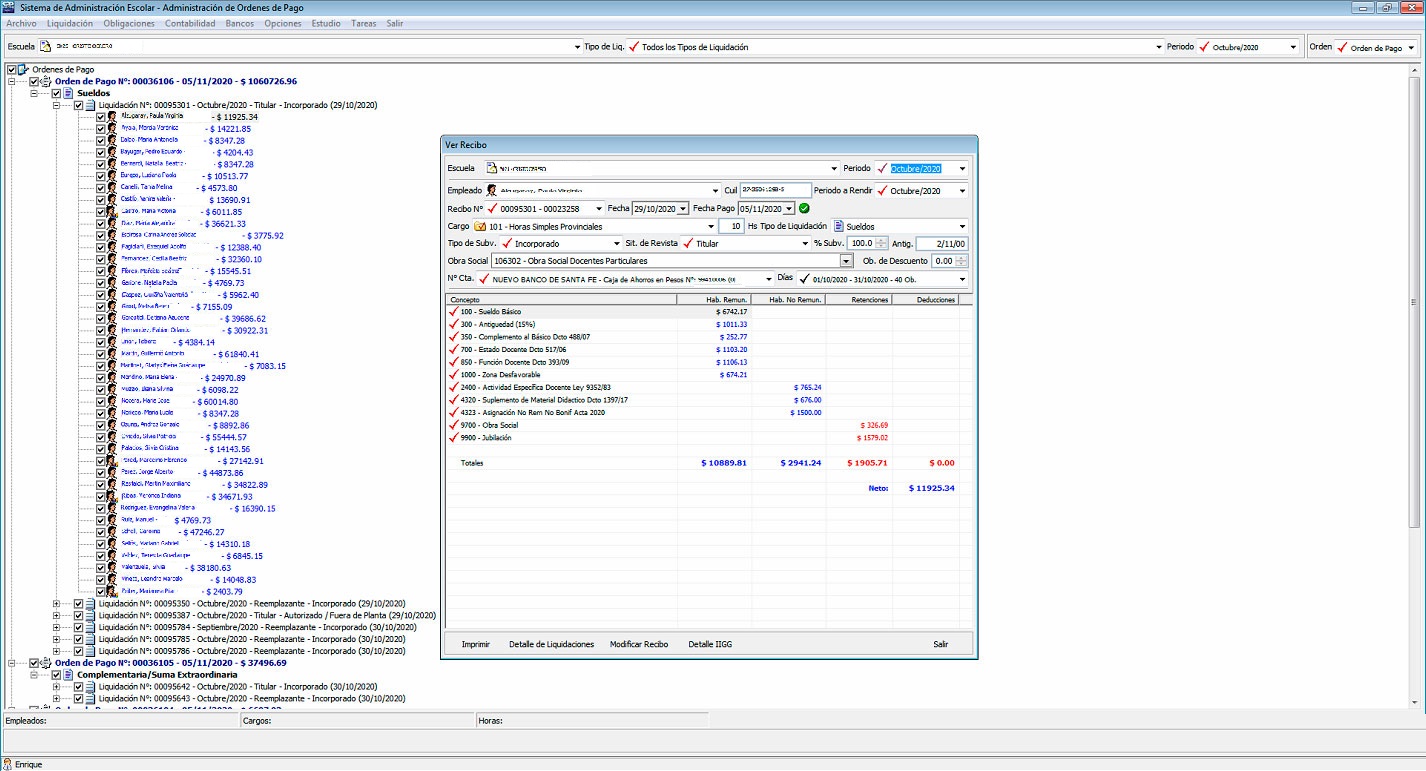Expand the Liquidación 00095785 node
Screen dimensions: 1426x771
[56, 639]
